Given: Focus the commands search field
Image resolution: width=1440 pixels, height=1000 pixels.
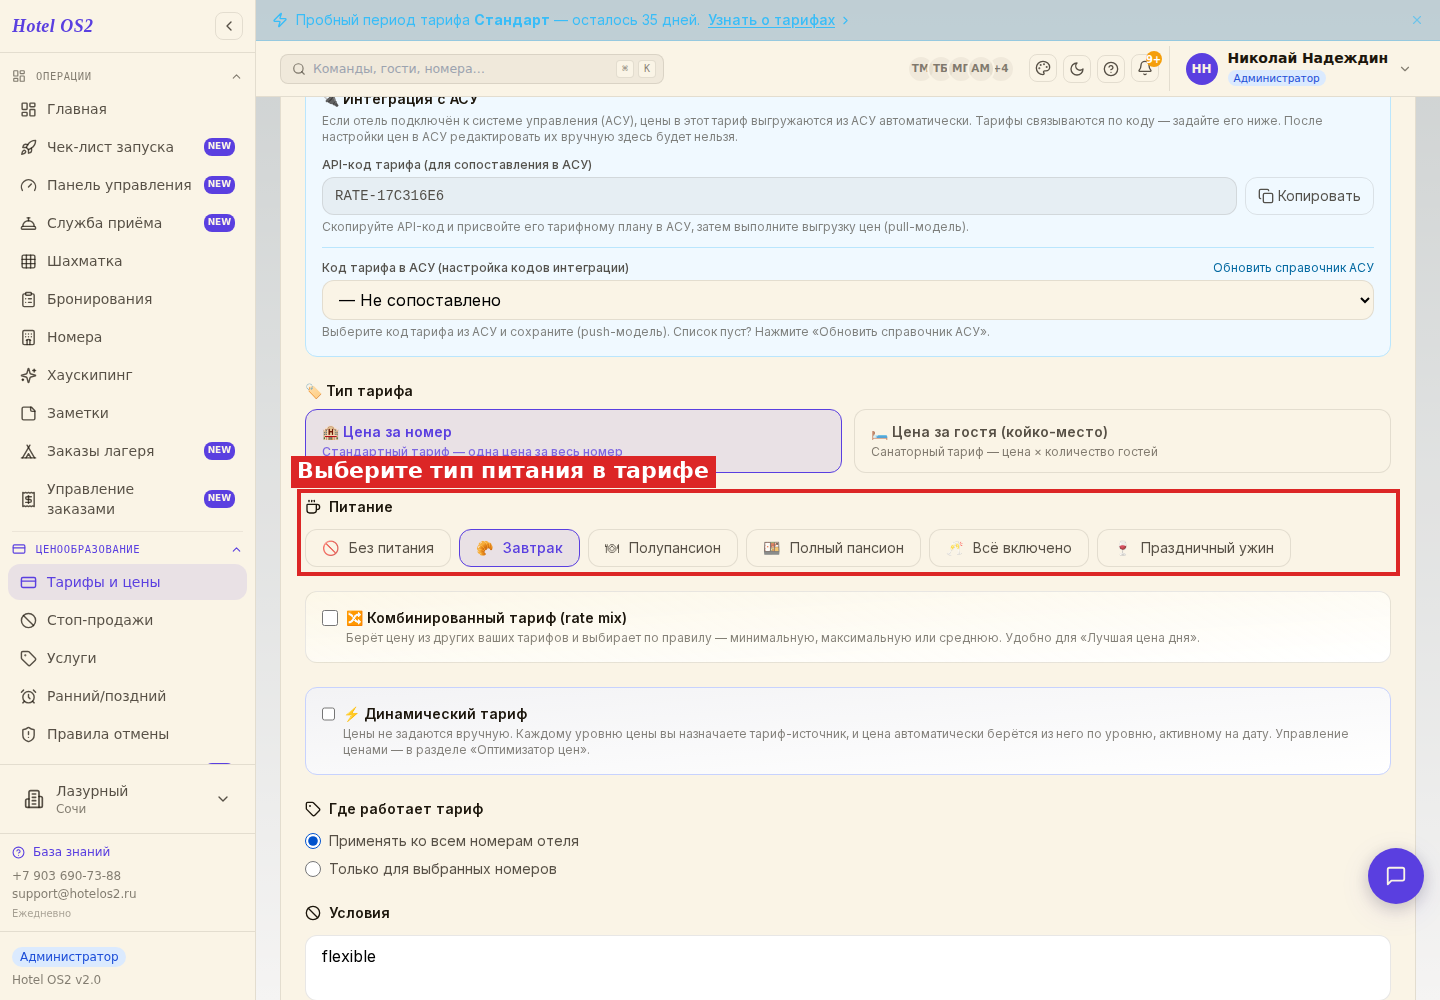Looking at the screenshot, I should tap(472, 69).
